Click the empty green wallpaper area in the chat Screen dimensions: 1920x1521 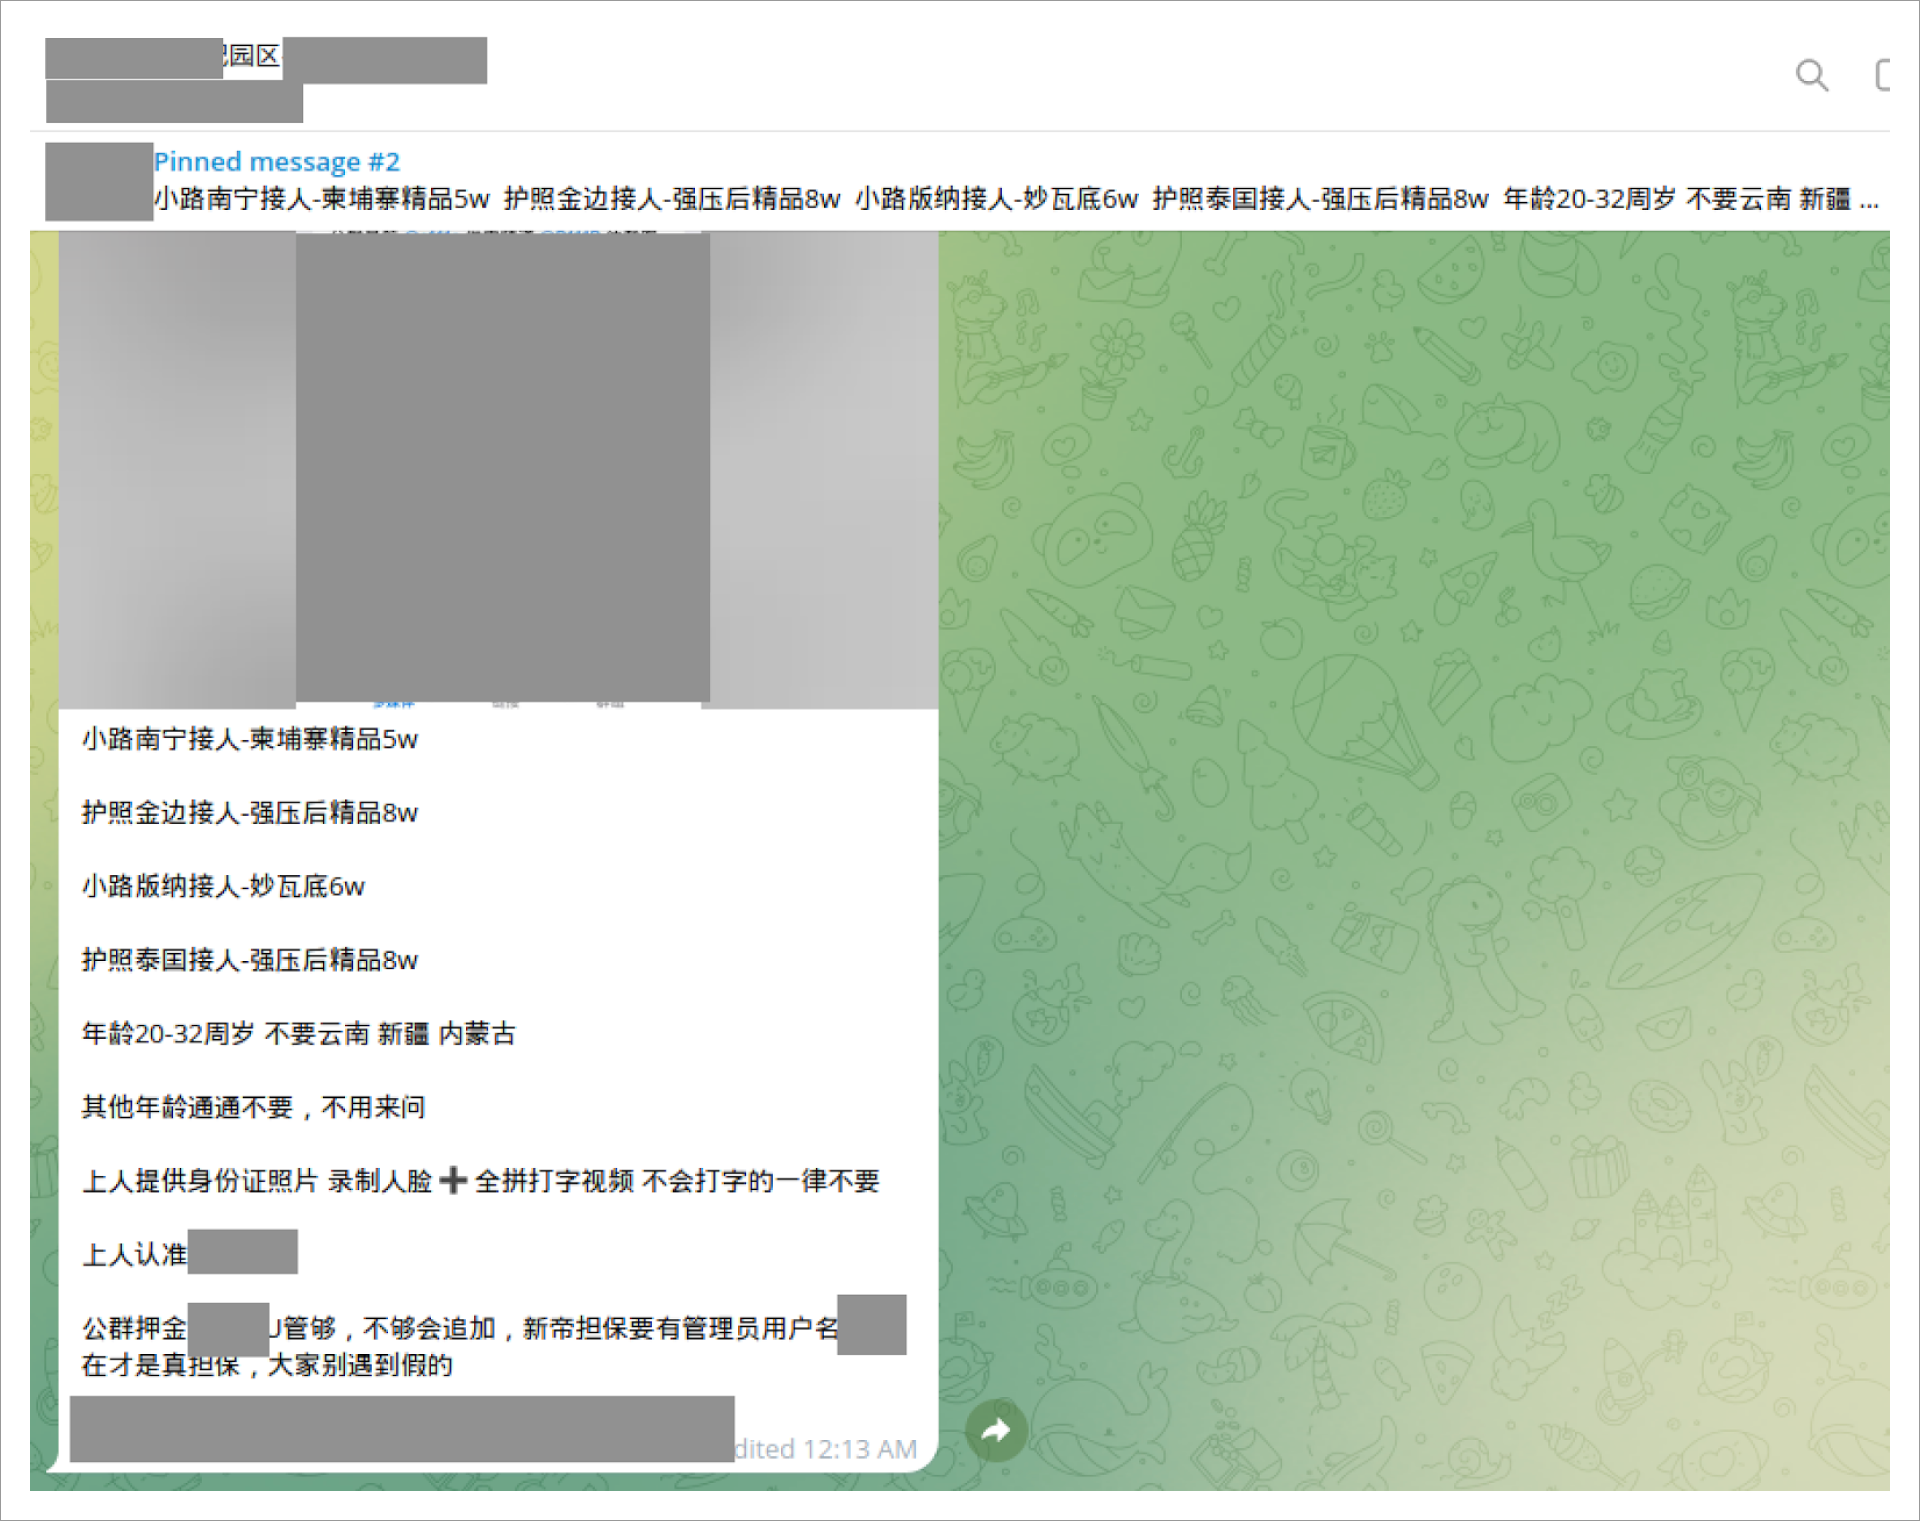pyautogui.click(x=1400, y=850)
